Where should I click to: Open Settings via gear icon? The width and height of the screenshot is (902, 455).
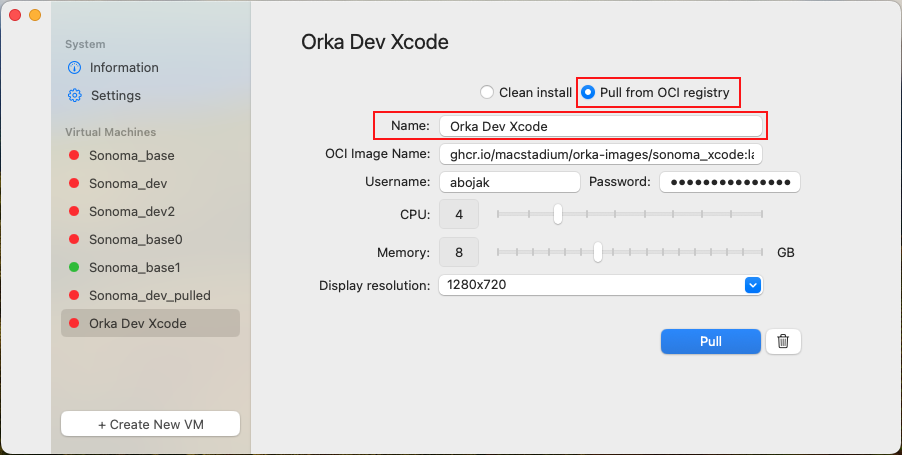tap(74, 96)
